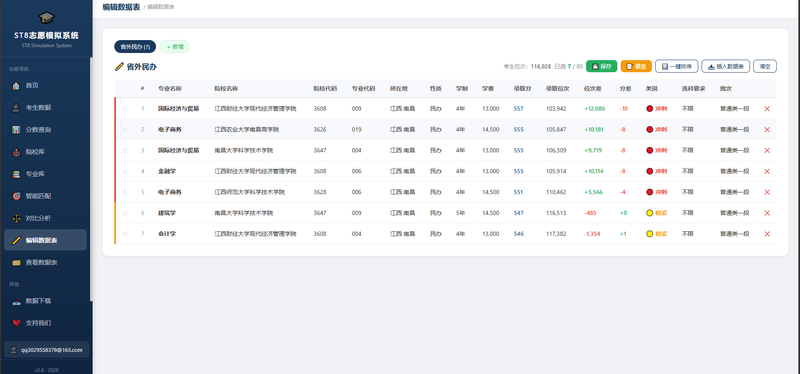This screenshot has height=374, width=800.
Task: Delete row 3 国际经济与贸易 with red X
Action: coord(767,151)
